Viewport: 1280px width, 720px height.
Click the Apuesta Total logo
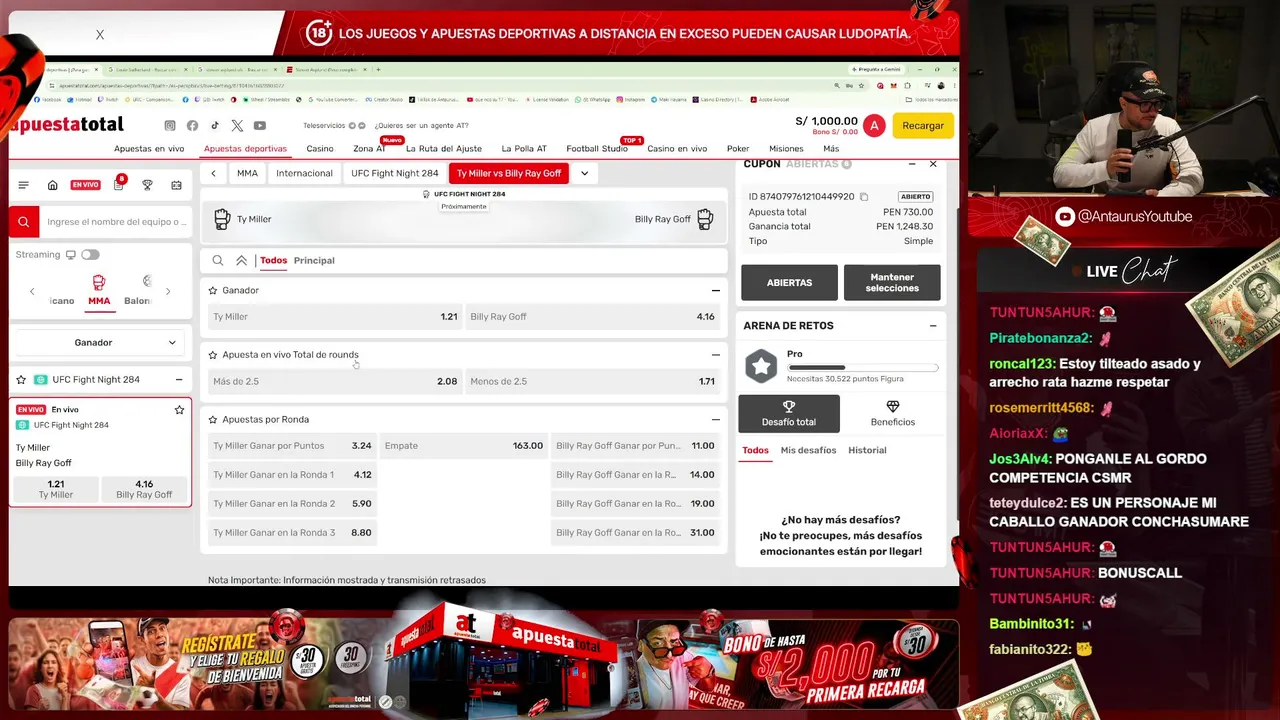(66, 125)
